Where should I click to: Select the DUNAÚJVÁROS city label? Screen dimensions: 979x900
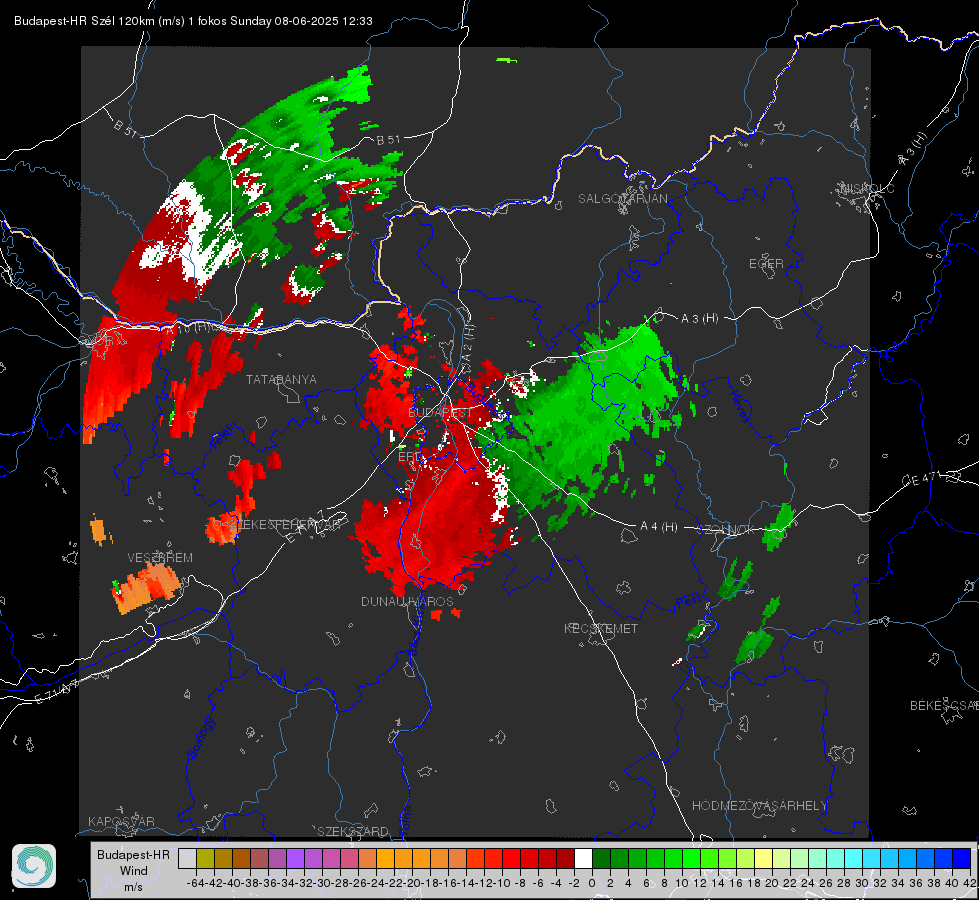pyautogui.click(x=407, y=601)
